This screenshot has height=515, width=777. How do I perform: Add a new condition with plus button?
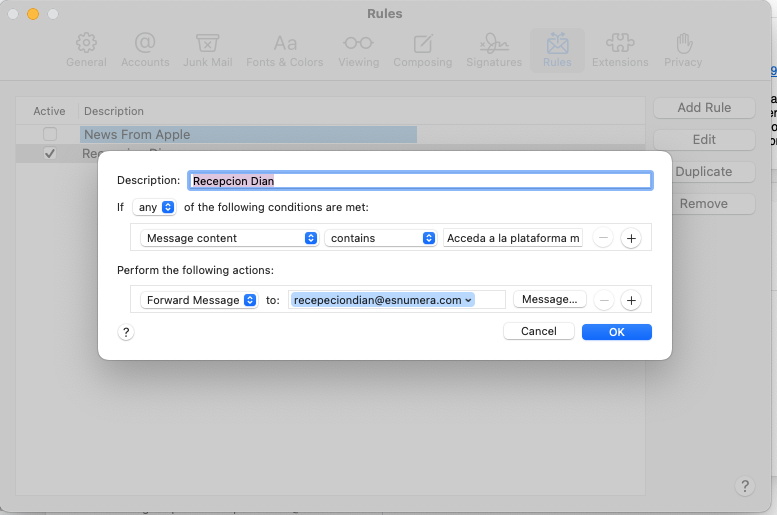631,238
